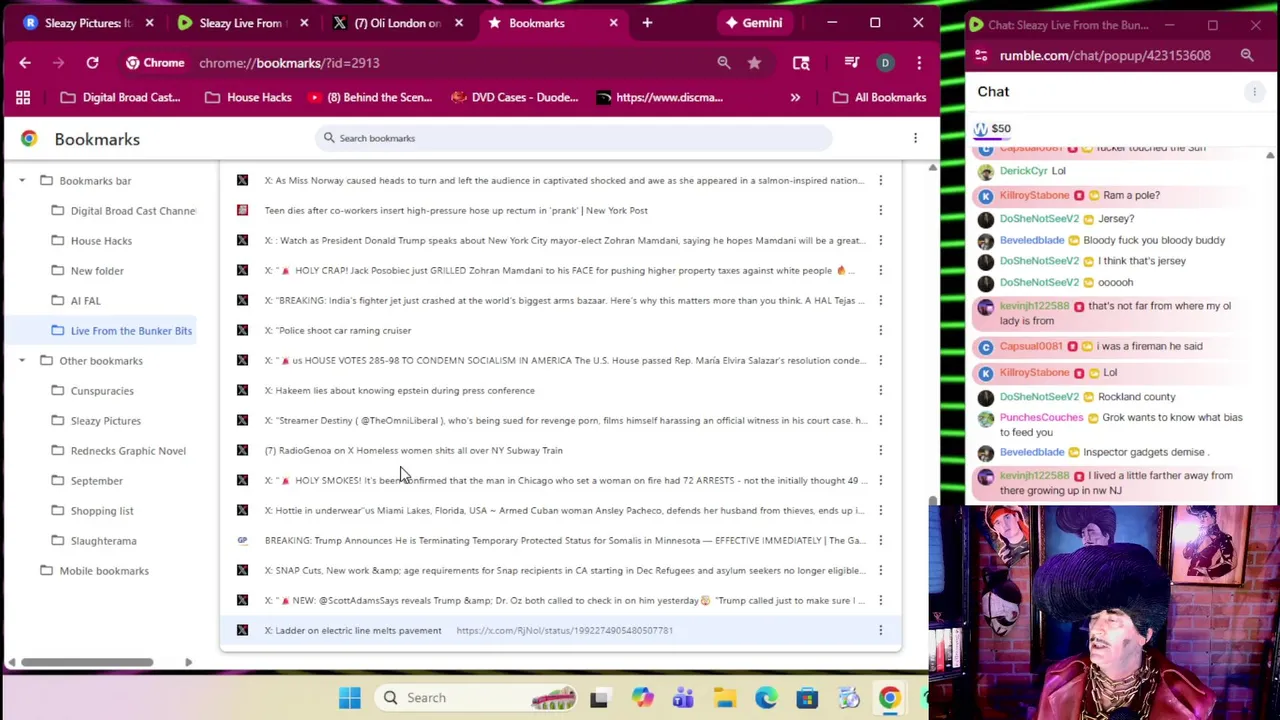Open a new browser tab
This screenshot has width=1280, height=720.
(x=647, y=22)
